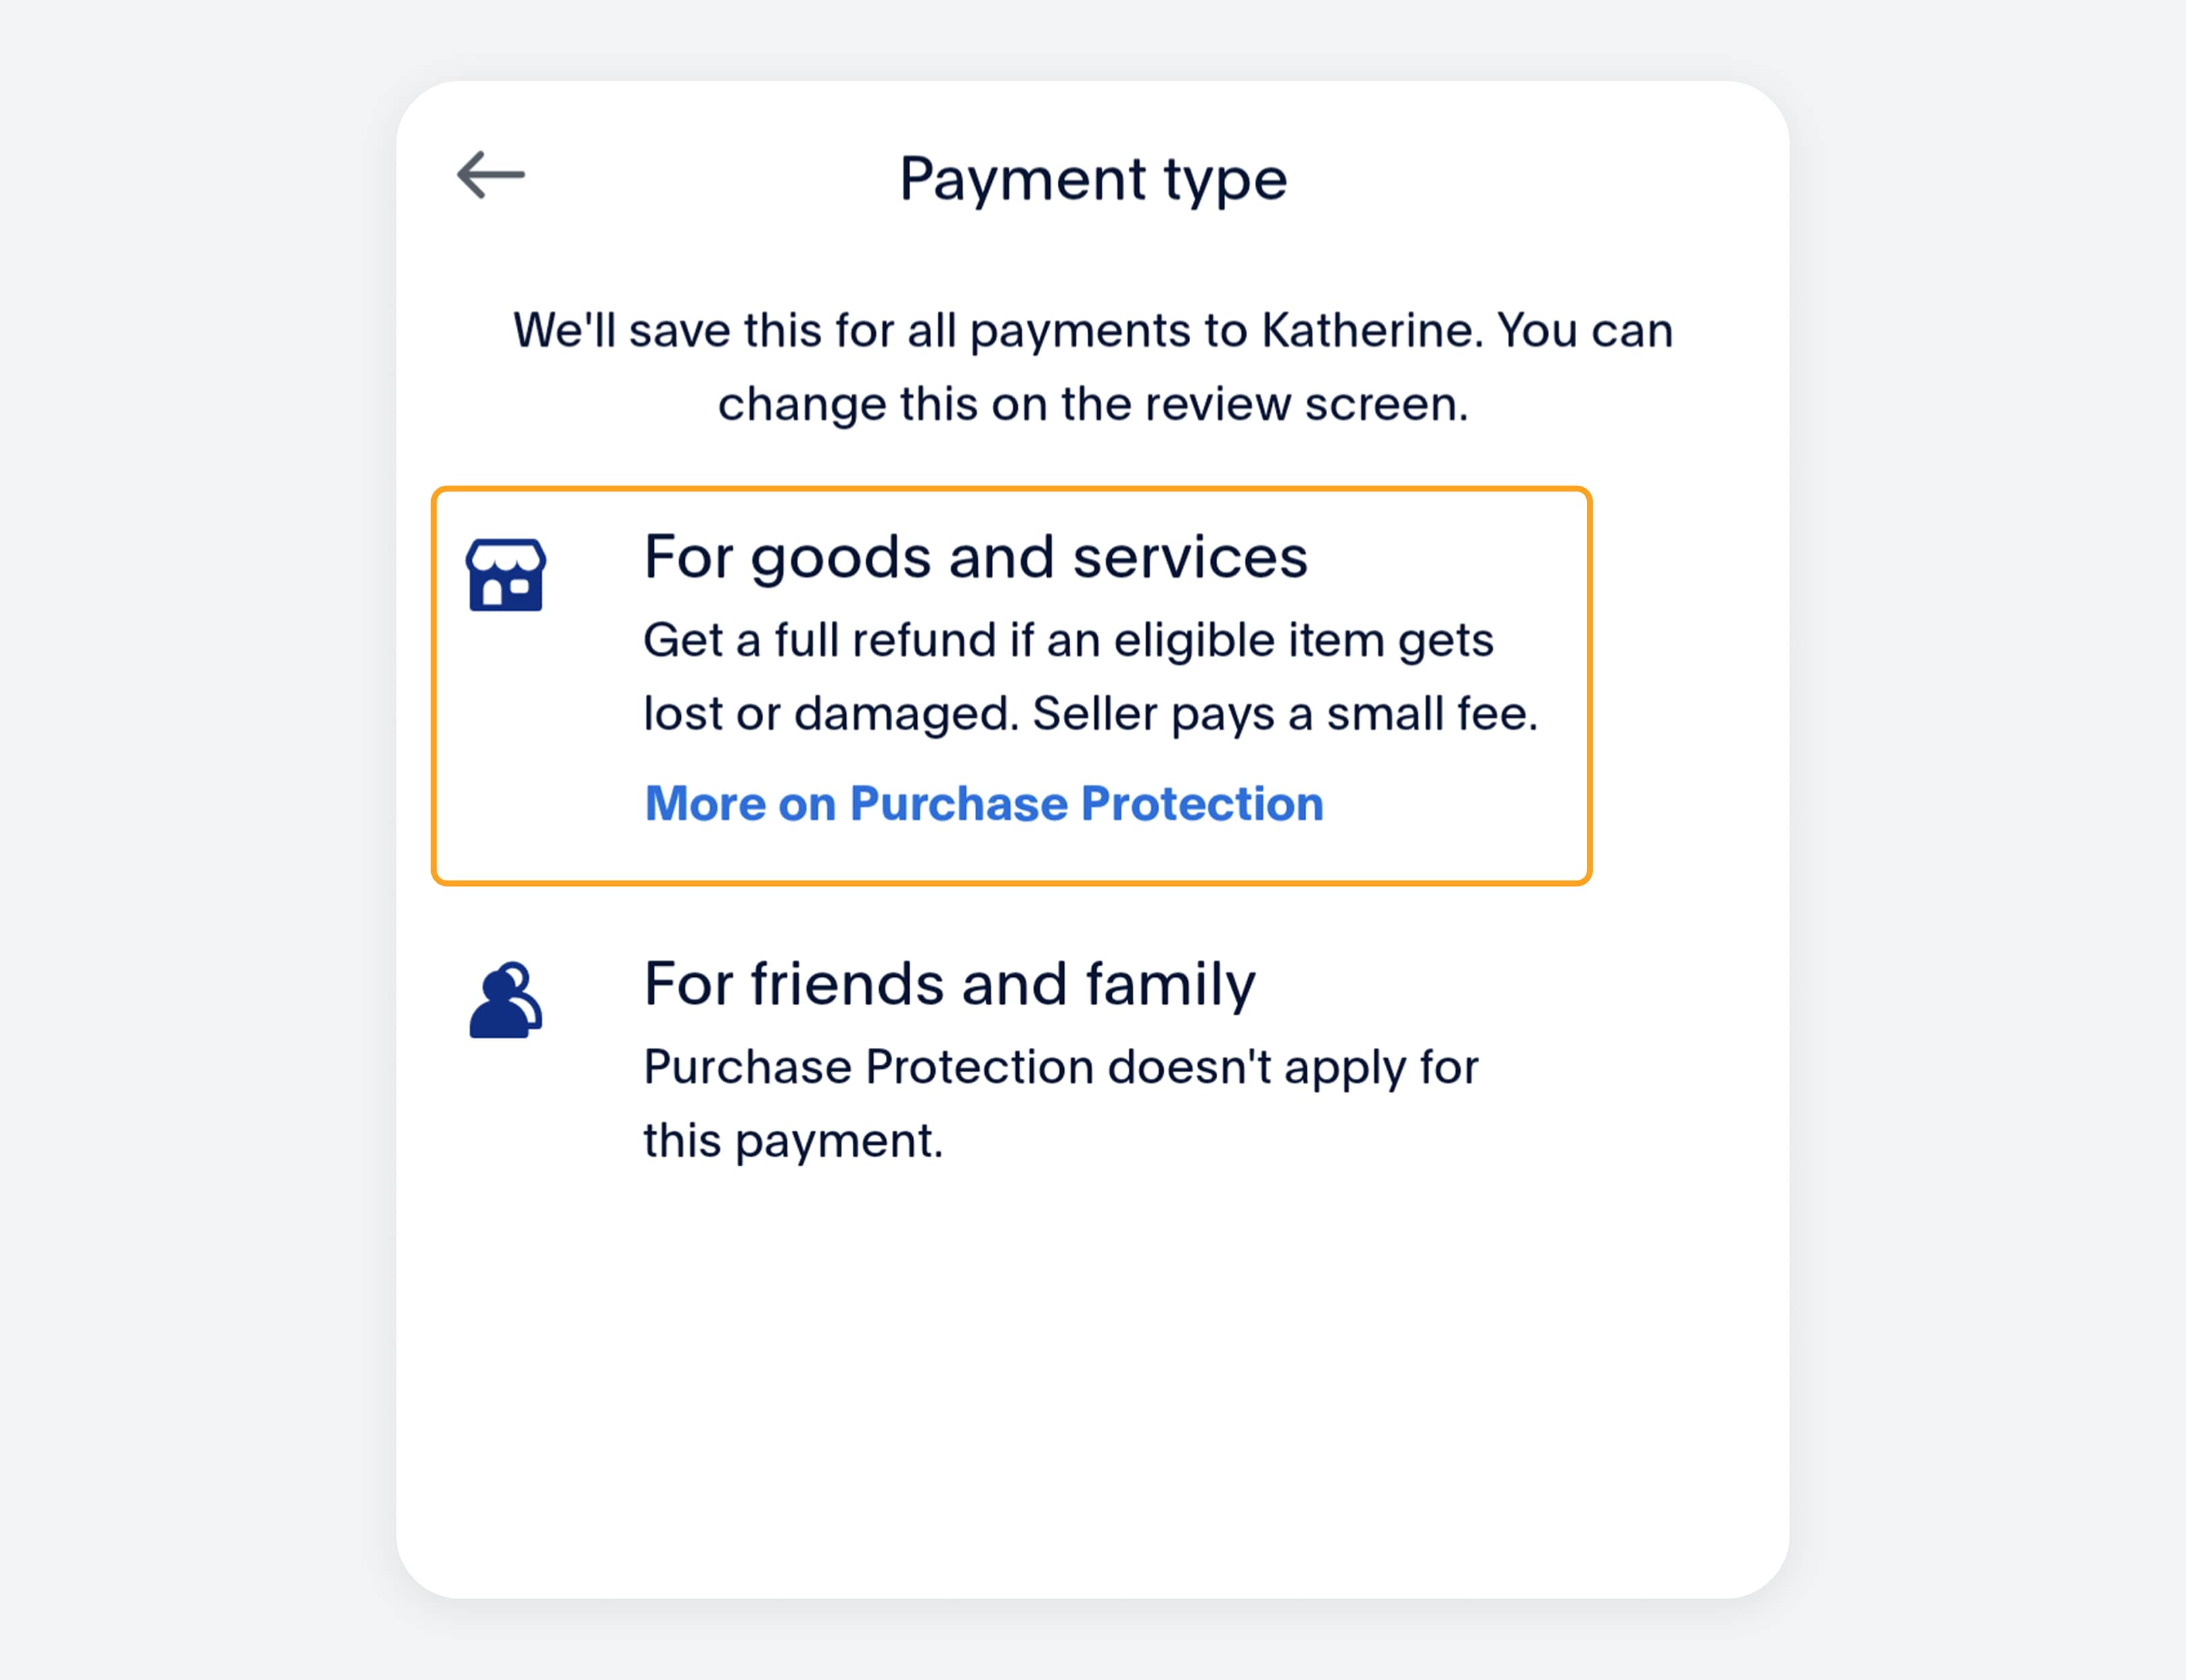Click the people icon for friends and family
2186x1680 pixels.
click(x=506, y=1000)
